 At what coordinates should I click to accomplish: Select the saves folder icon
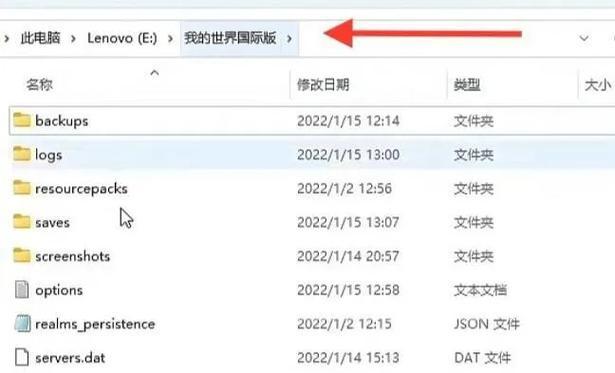22,222
